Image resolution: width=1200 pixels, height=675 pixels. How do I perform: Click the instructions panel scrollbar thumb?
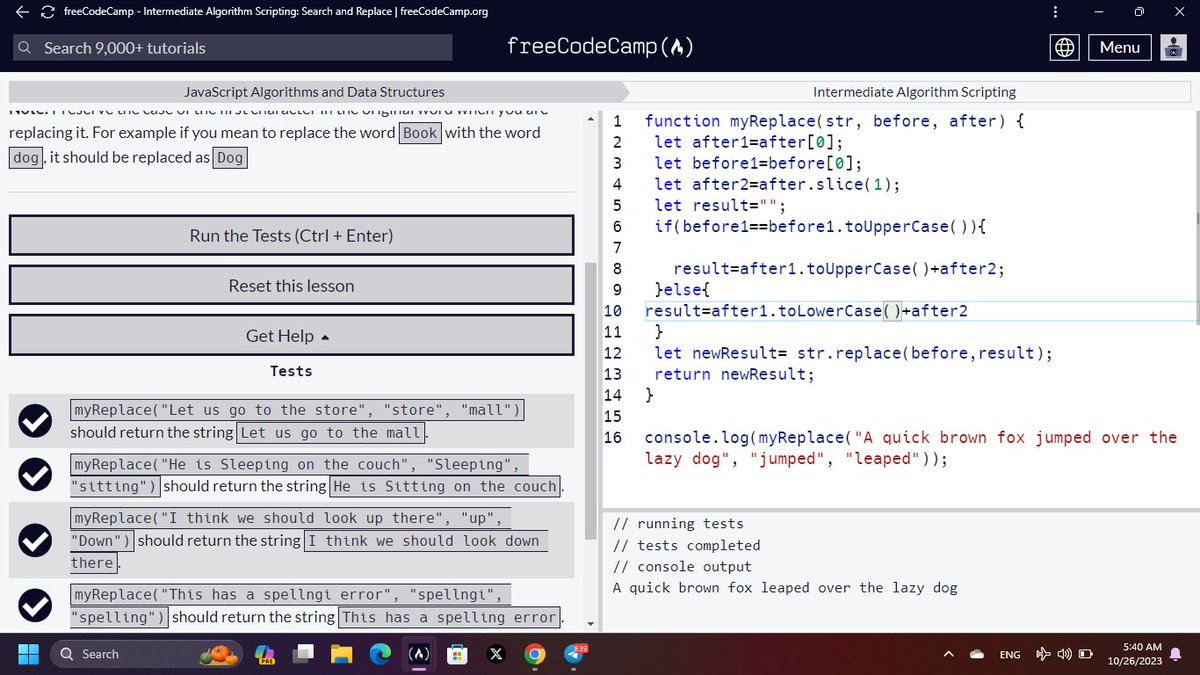(x=590, y=400)
